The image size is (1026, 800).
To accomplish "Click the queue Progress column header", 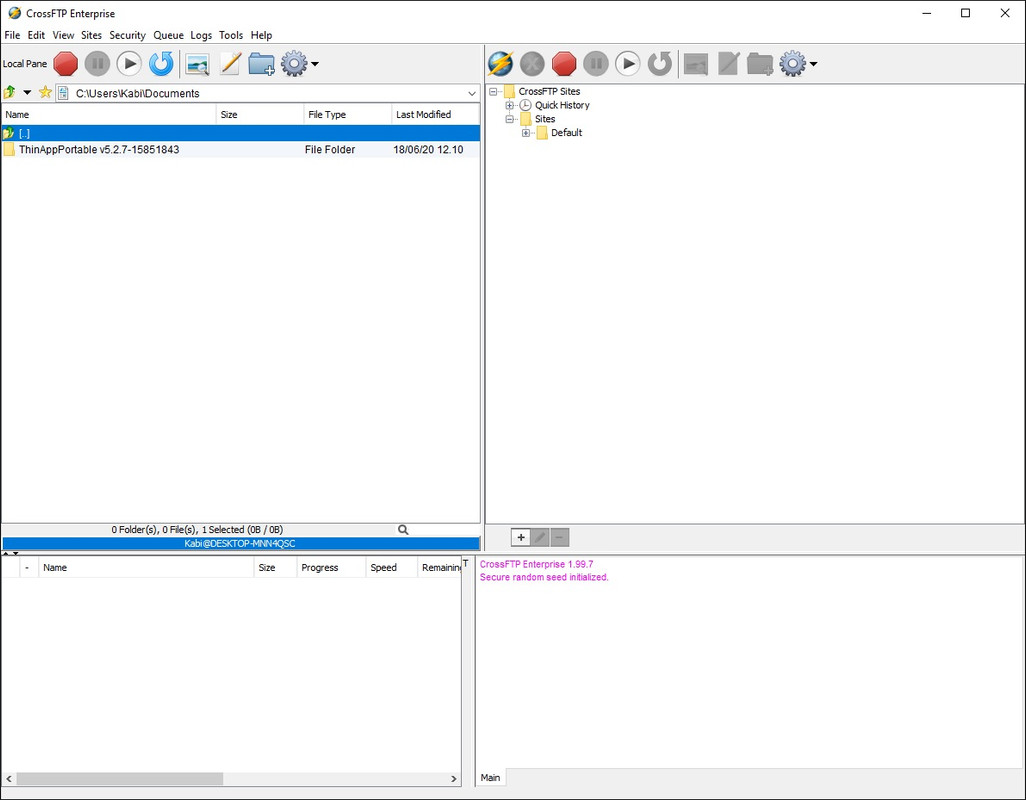I will (331, 568).
